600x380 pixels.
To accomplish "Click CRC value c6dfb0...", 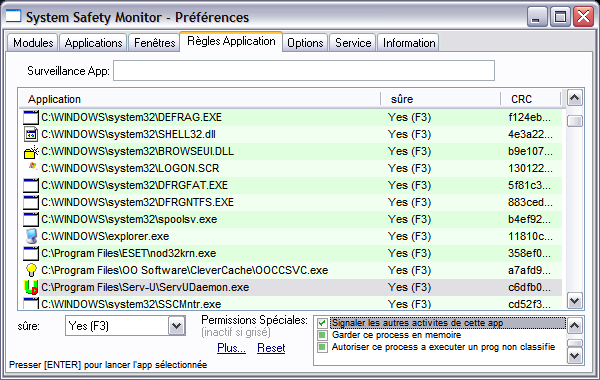I will click(x=529, y=287).
